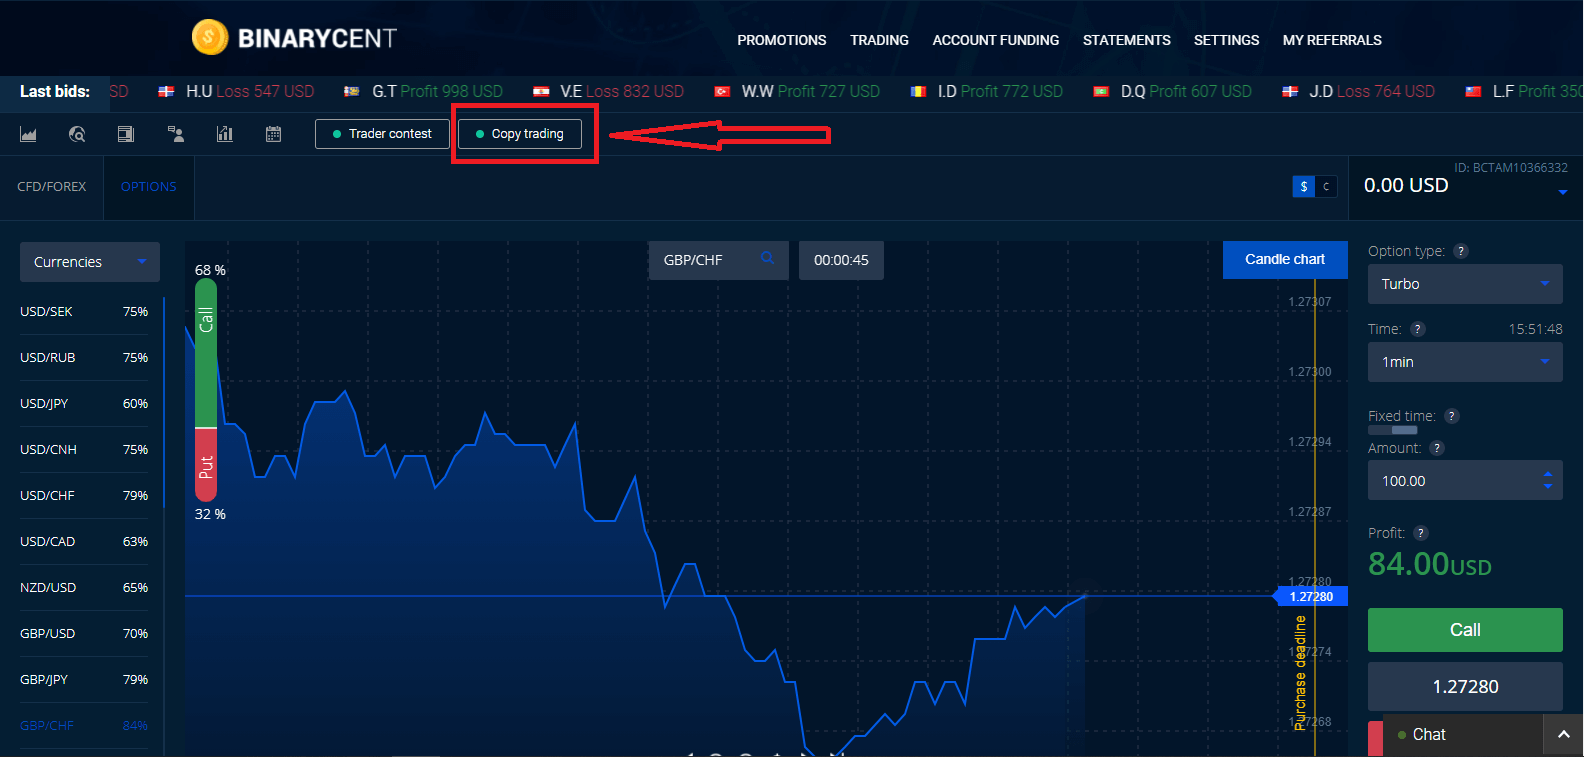Click the Call/Put sentiment bar

(206, 398)
